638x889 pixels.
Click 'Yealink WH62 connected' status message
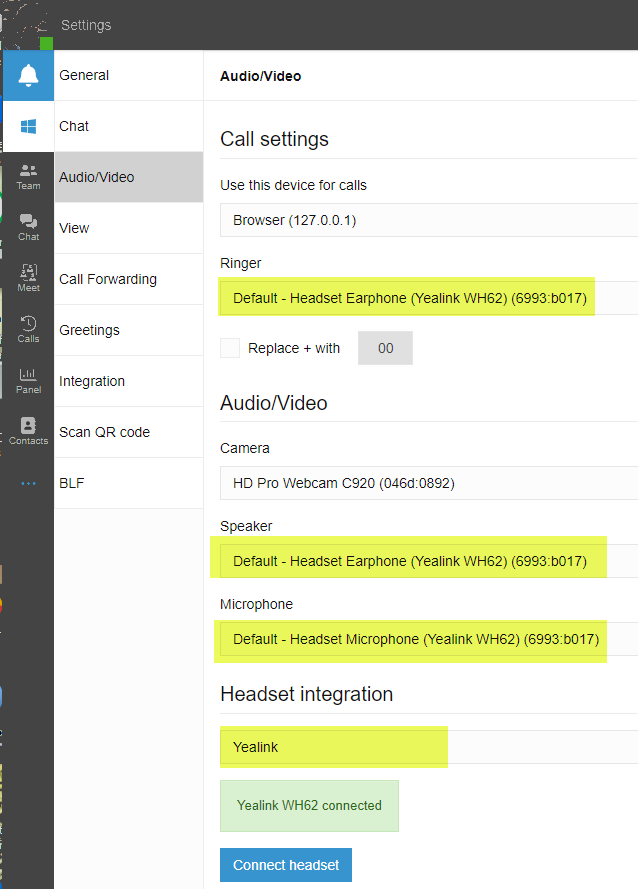point(310,806)
